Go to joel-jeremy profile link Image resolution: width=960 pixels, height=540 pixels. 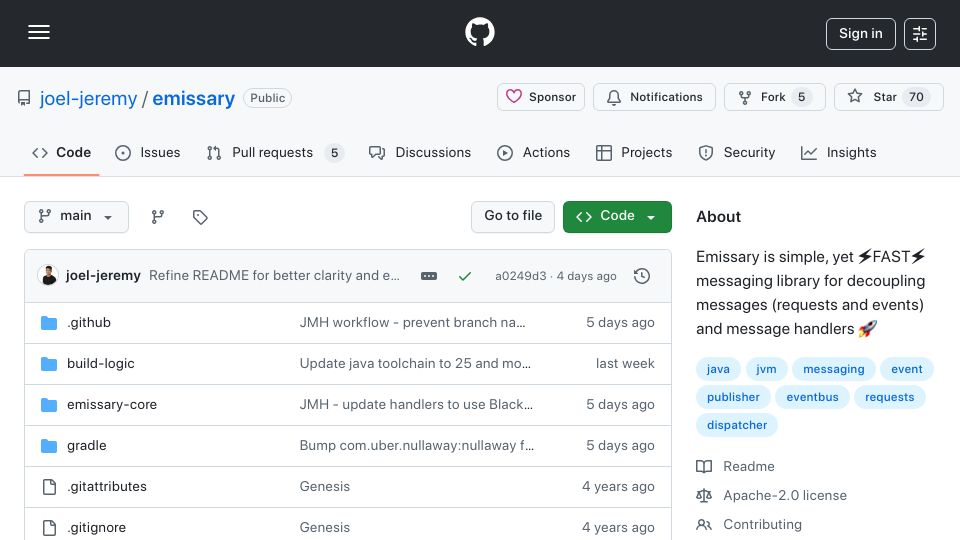click(x=88, y=99)
